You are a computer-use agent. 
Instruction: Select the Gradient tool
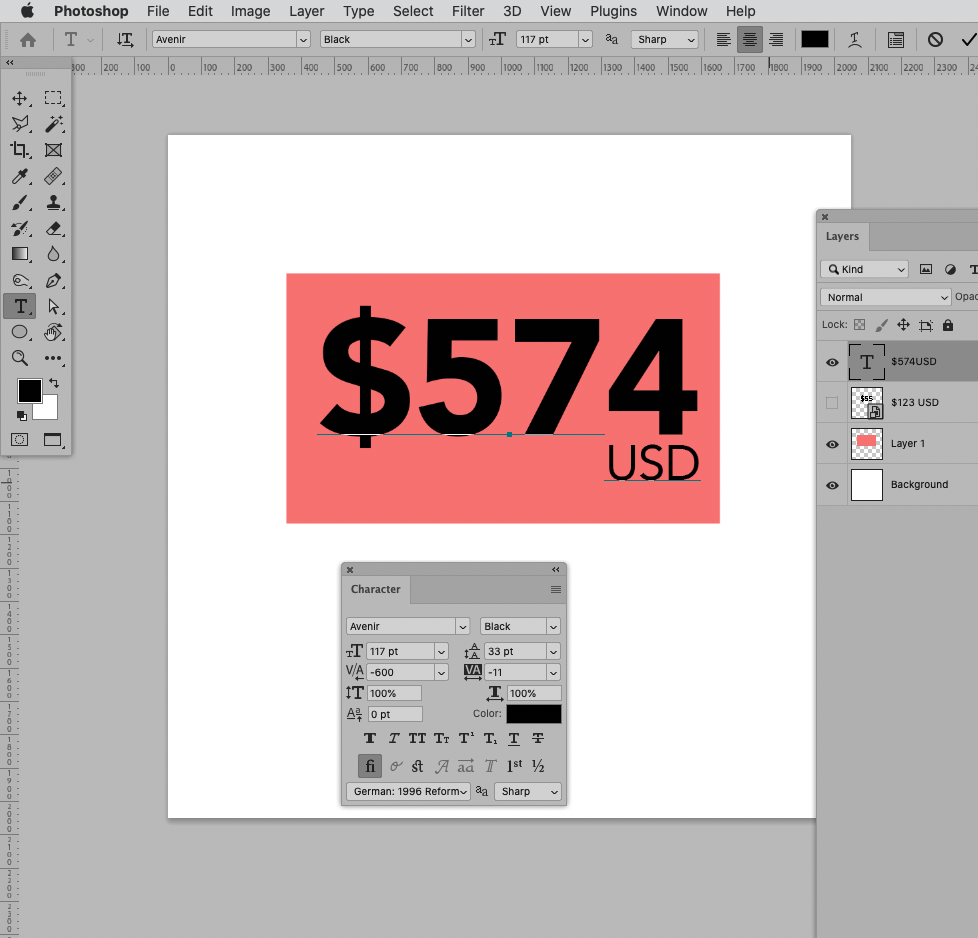pos(20,254)
